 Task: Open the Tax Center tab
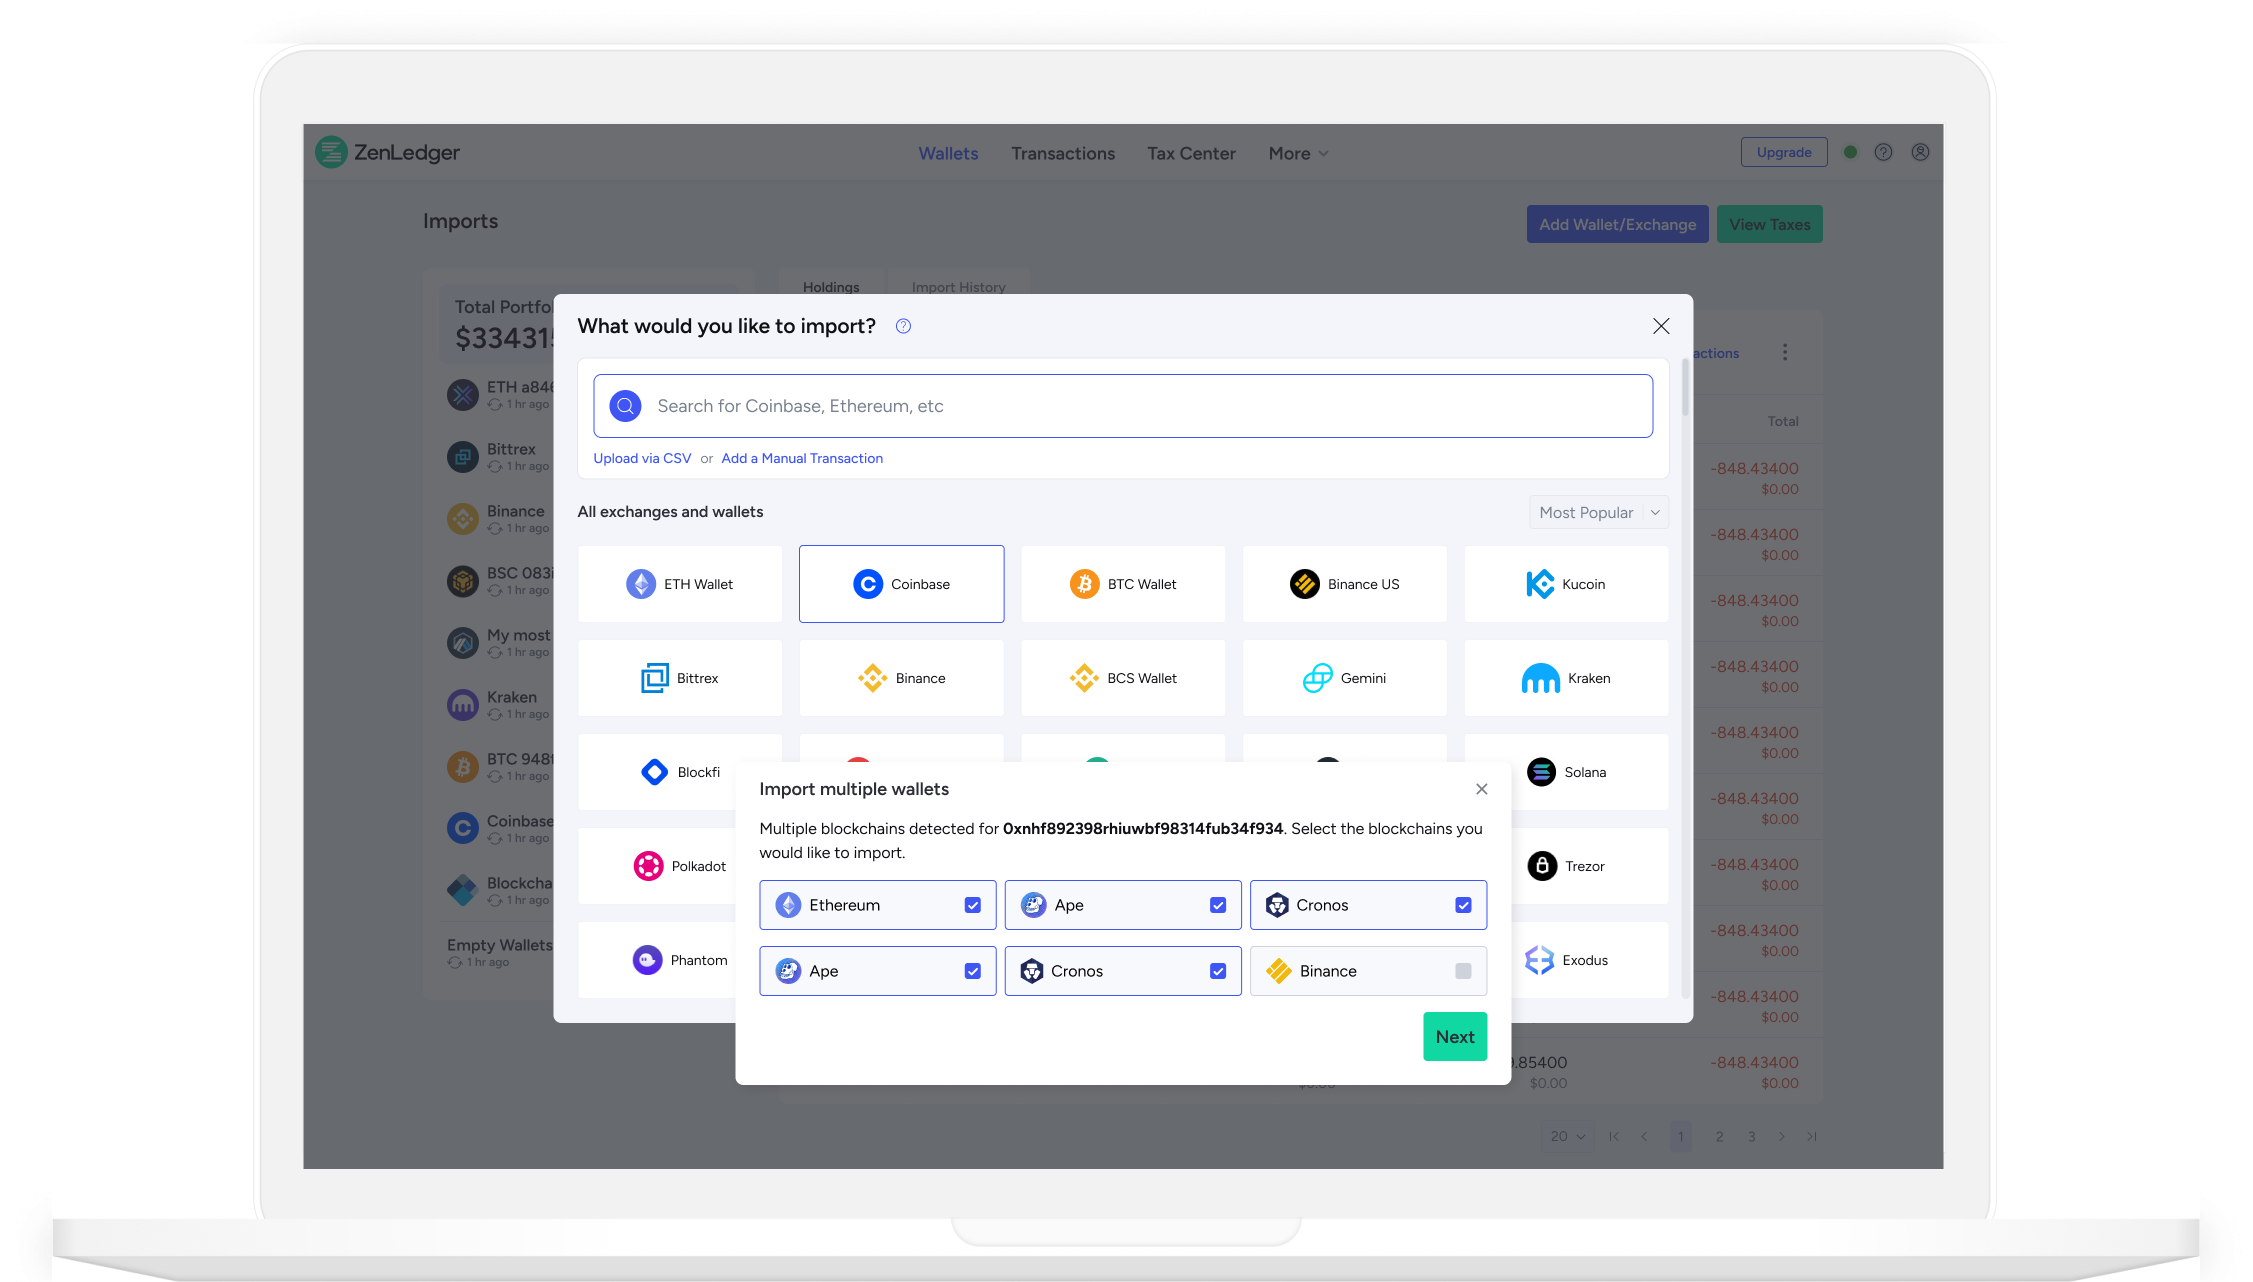[x=1191, y=153]
